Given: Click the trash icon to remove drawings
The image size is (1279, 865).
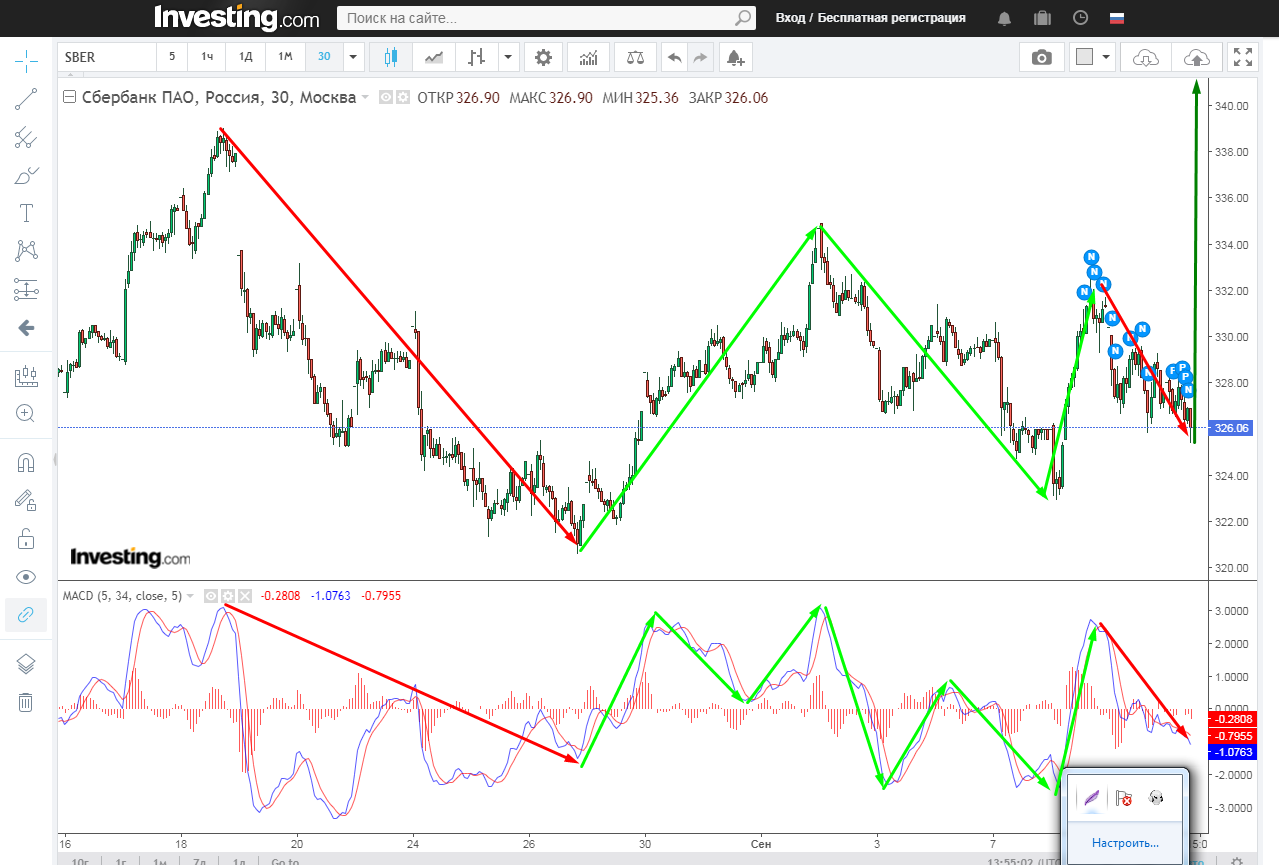Looking at the screenshot, I should (26, 702).
